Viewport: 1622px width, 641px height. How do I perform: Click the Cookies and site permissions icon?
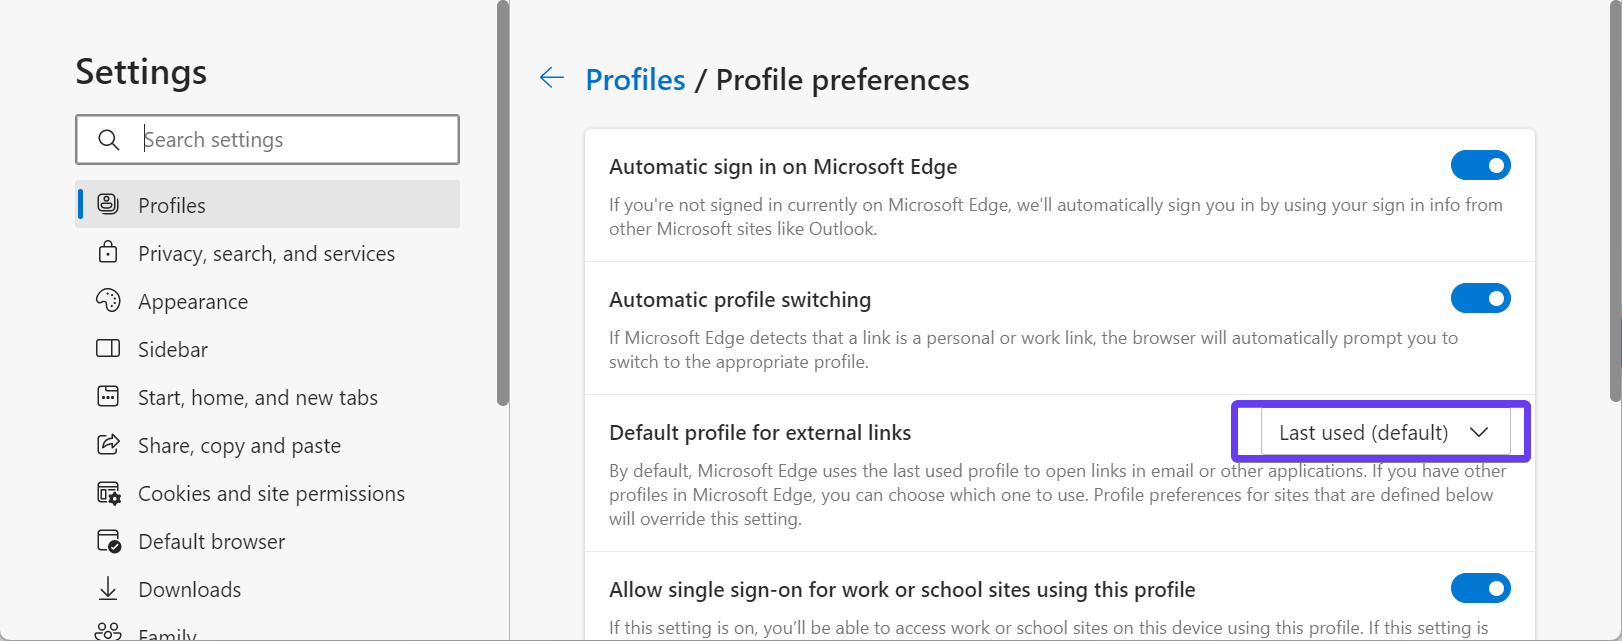click(108, 493)
